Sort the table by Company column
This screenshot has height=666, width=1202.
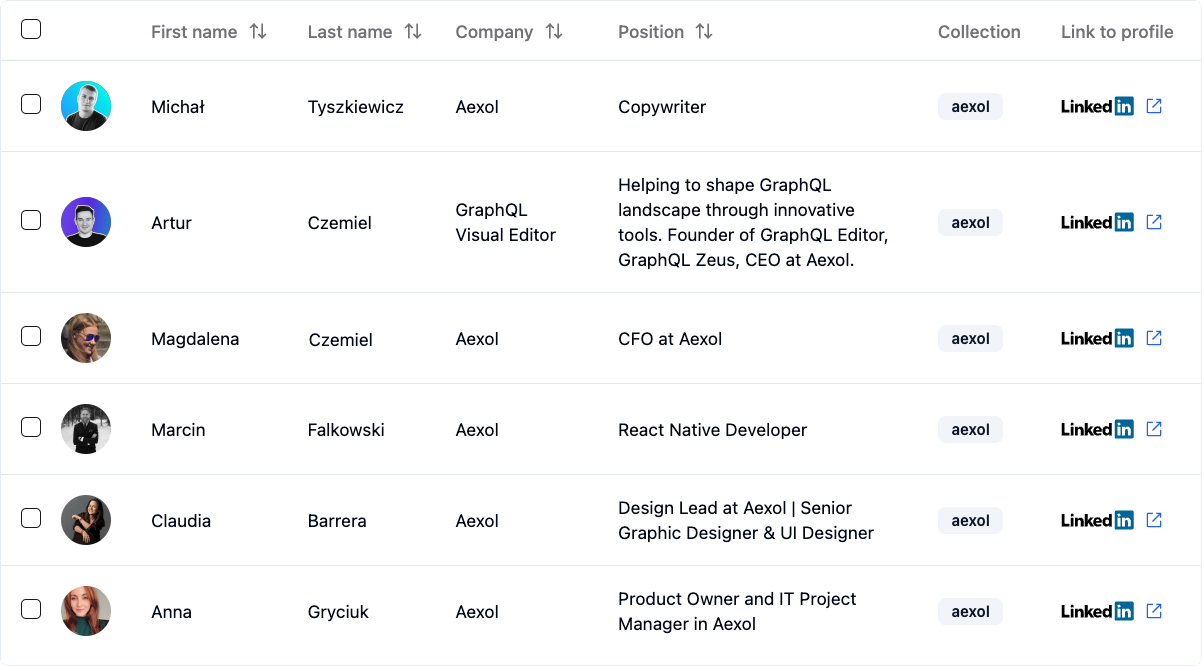tap(509, 31)
